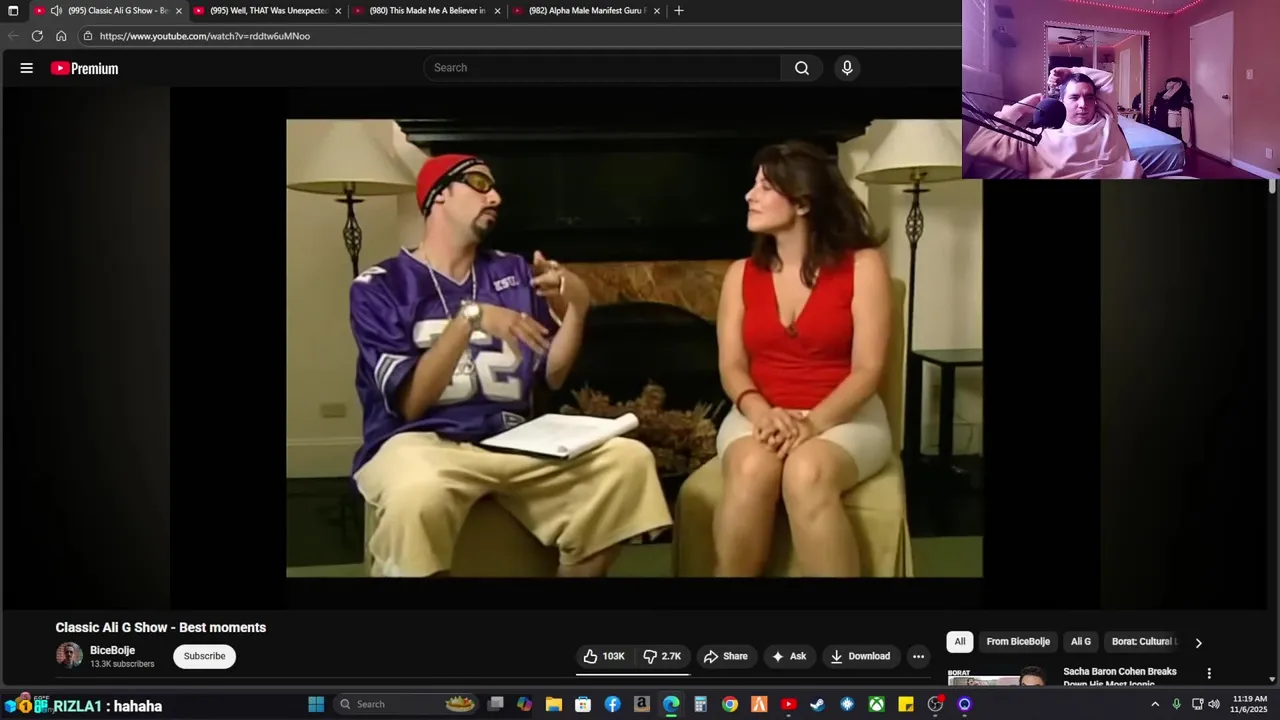Open the BiceBolje channel avatar

coord(69,656)
